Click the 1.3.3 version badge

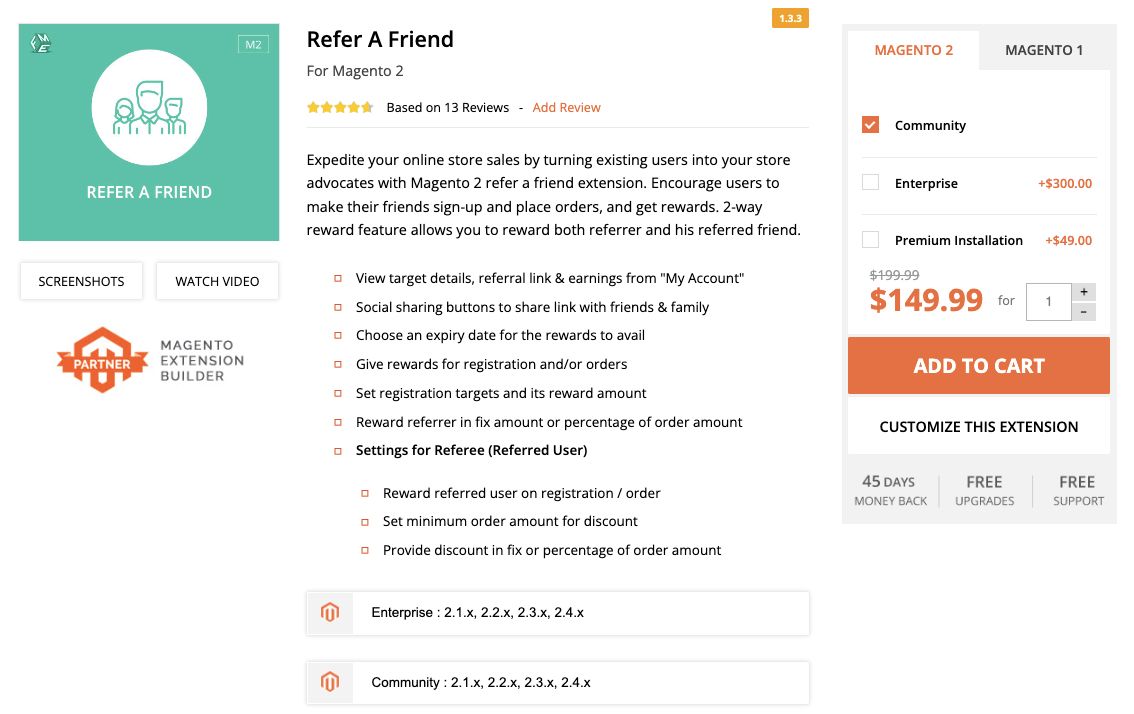click(790, 18)
